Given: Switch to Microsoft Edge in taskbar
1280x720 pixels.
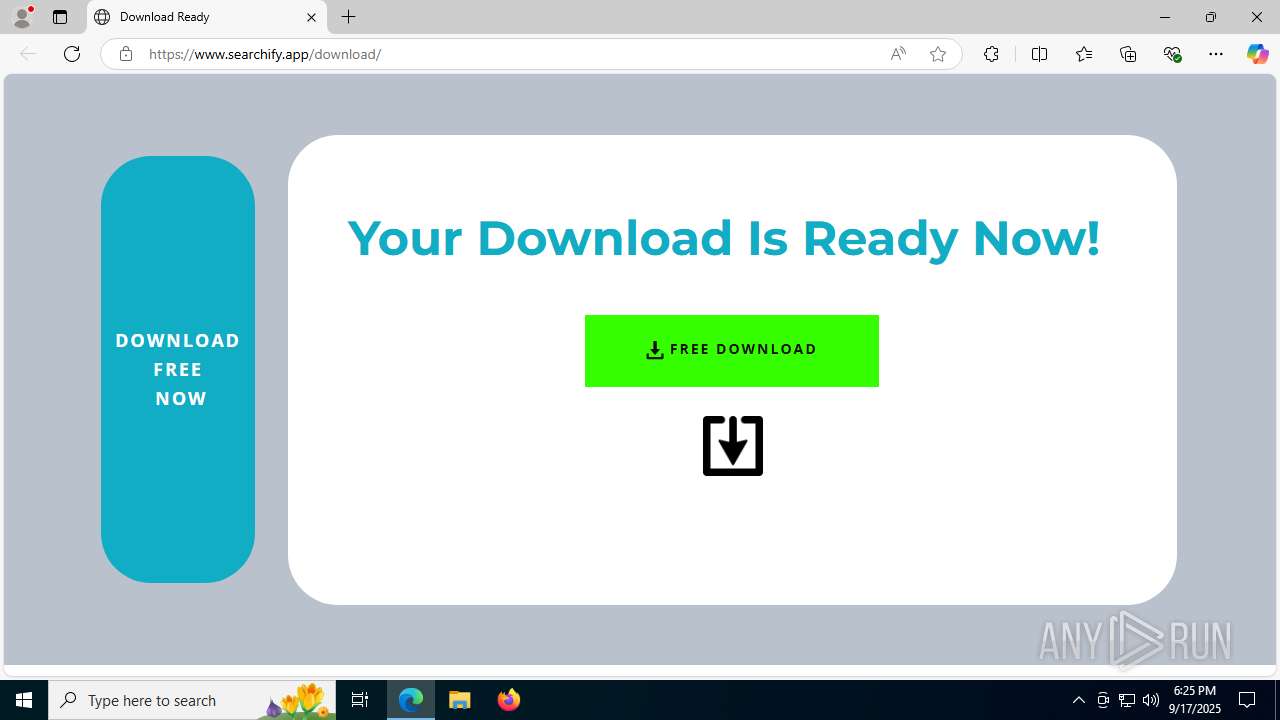Looking at the screenshot, I should click(411, 700).
